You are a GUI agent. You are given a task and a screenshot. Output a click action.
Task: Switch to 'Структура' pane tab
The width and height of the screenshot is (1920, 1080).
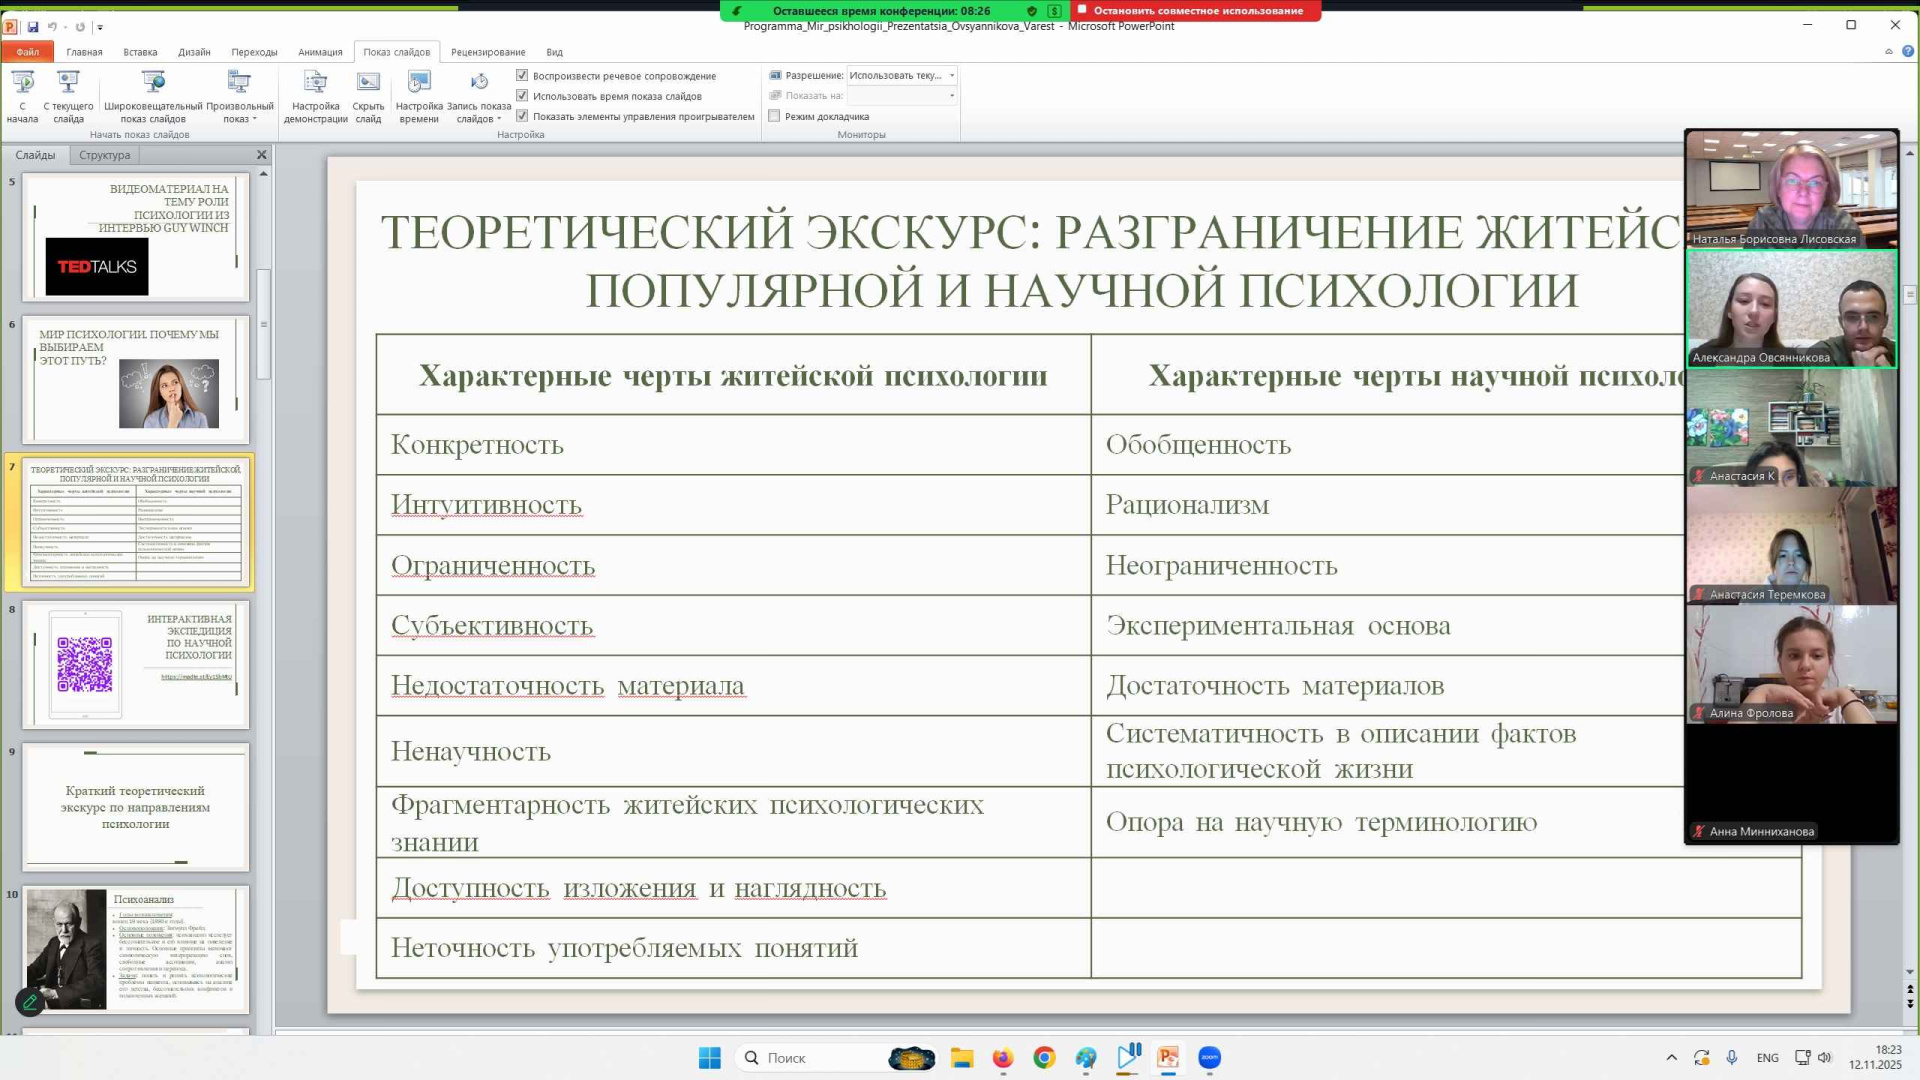[104, 155]
